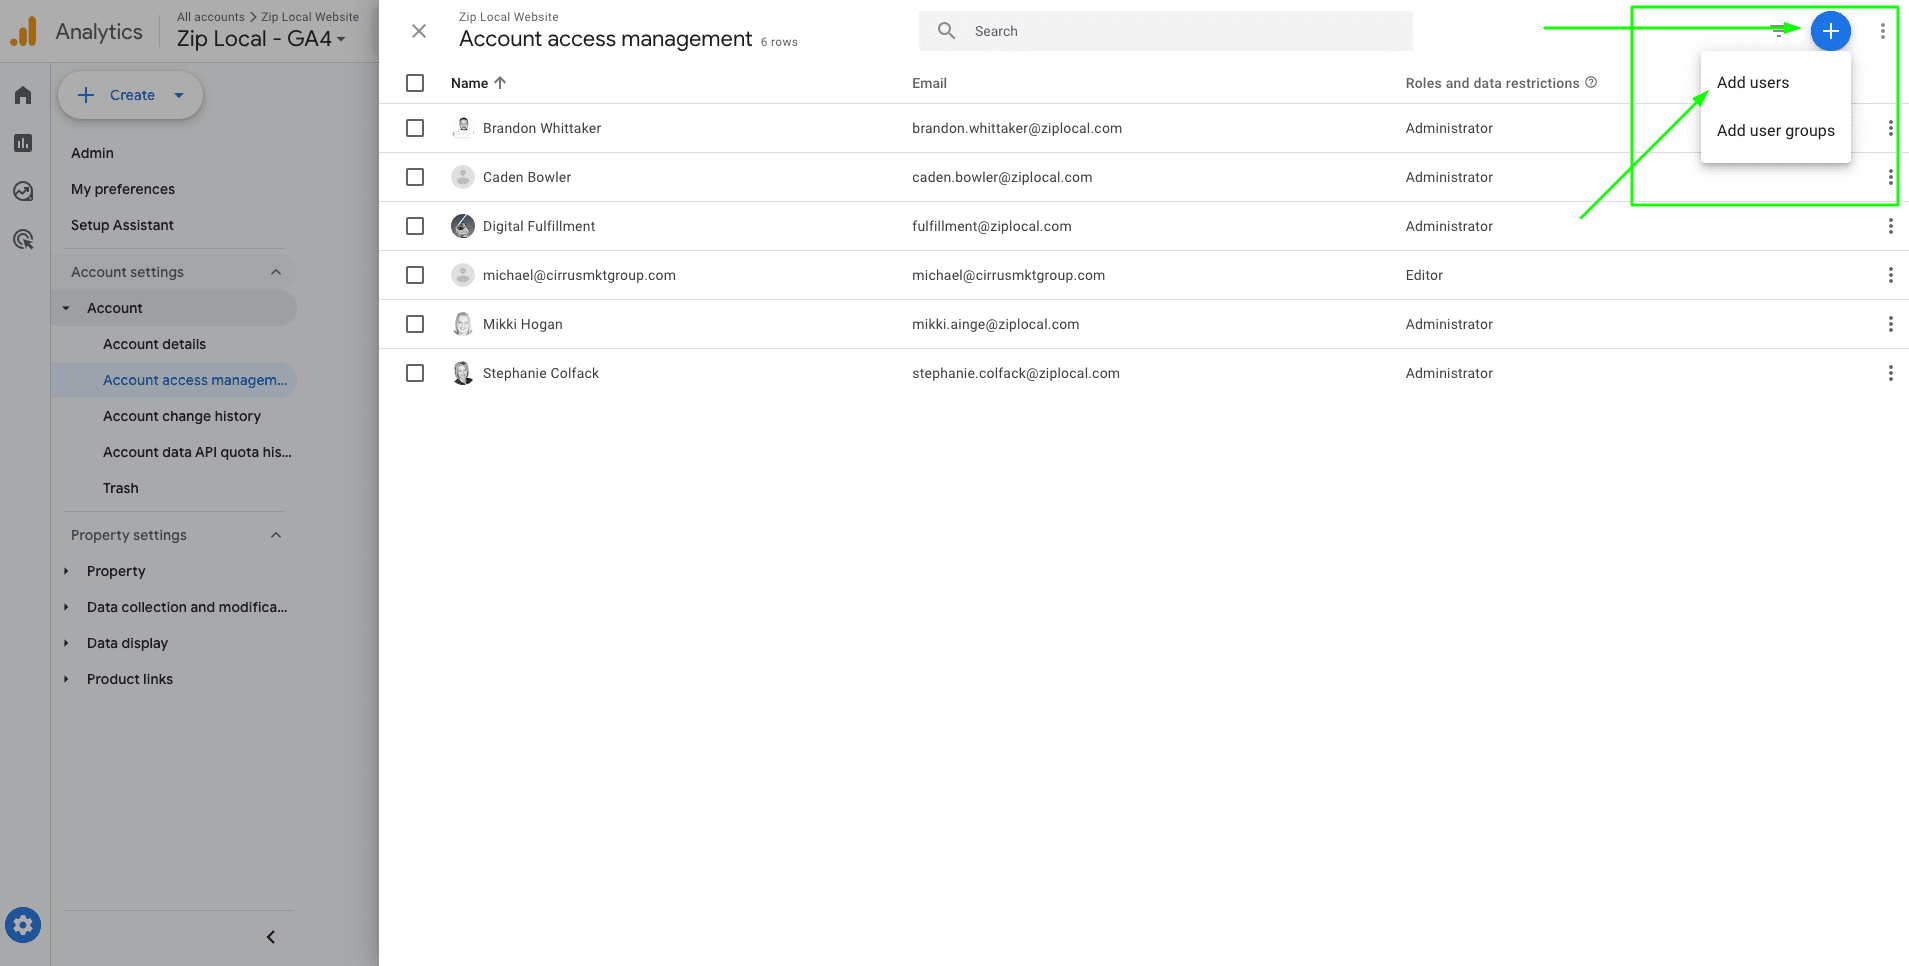The image size is (1909, 966).
Task: Open more options for Mikki Hogan row
Action: tap(1890, 324)
